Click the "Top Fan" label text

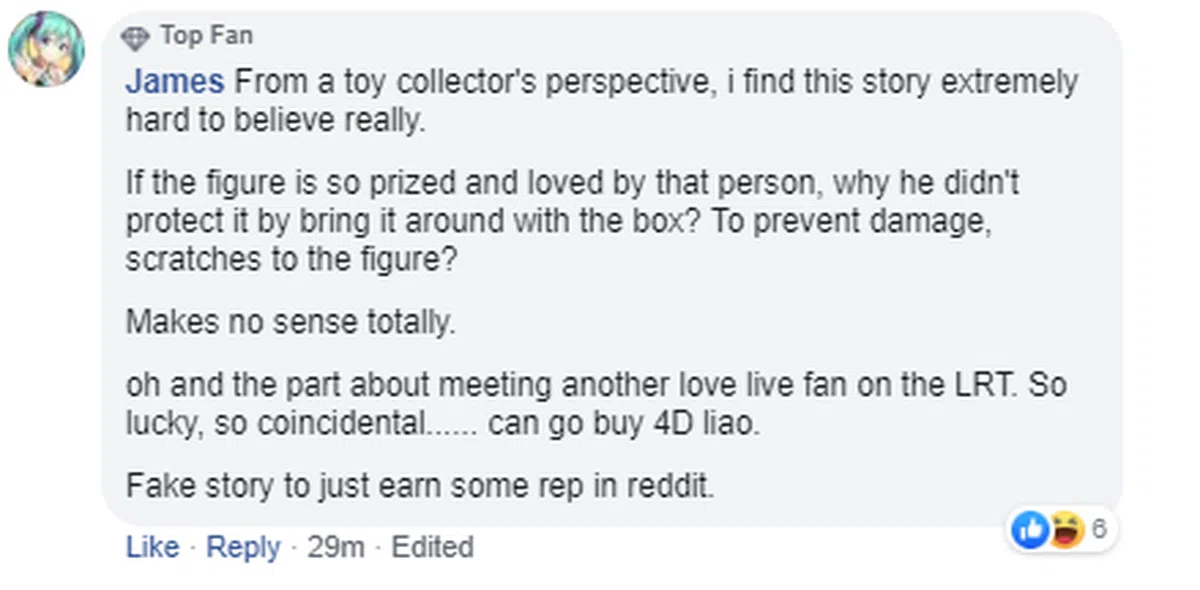click(x=206, y=36)
